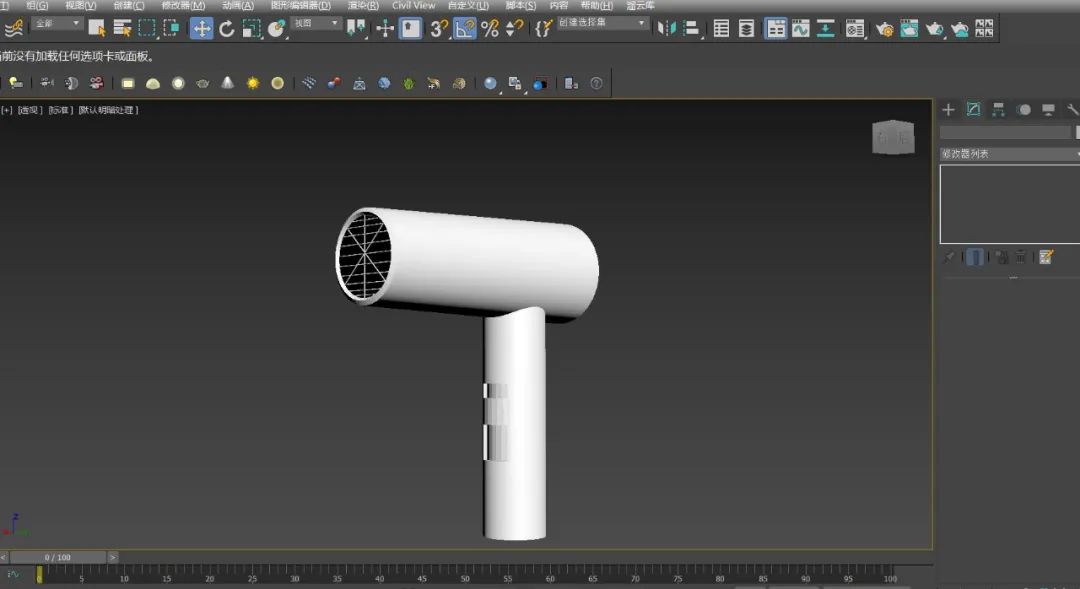Open the 动画(A) menu
This screenshot has height=589, width=1080.
[x=238, y=6]
